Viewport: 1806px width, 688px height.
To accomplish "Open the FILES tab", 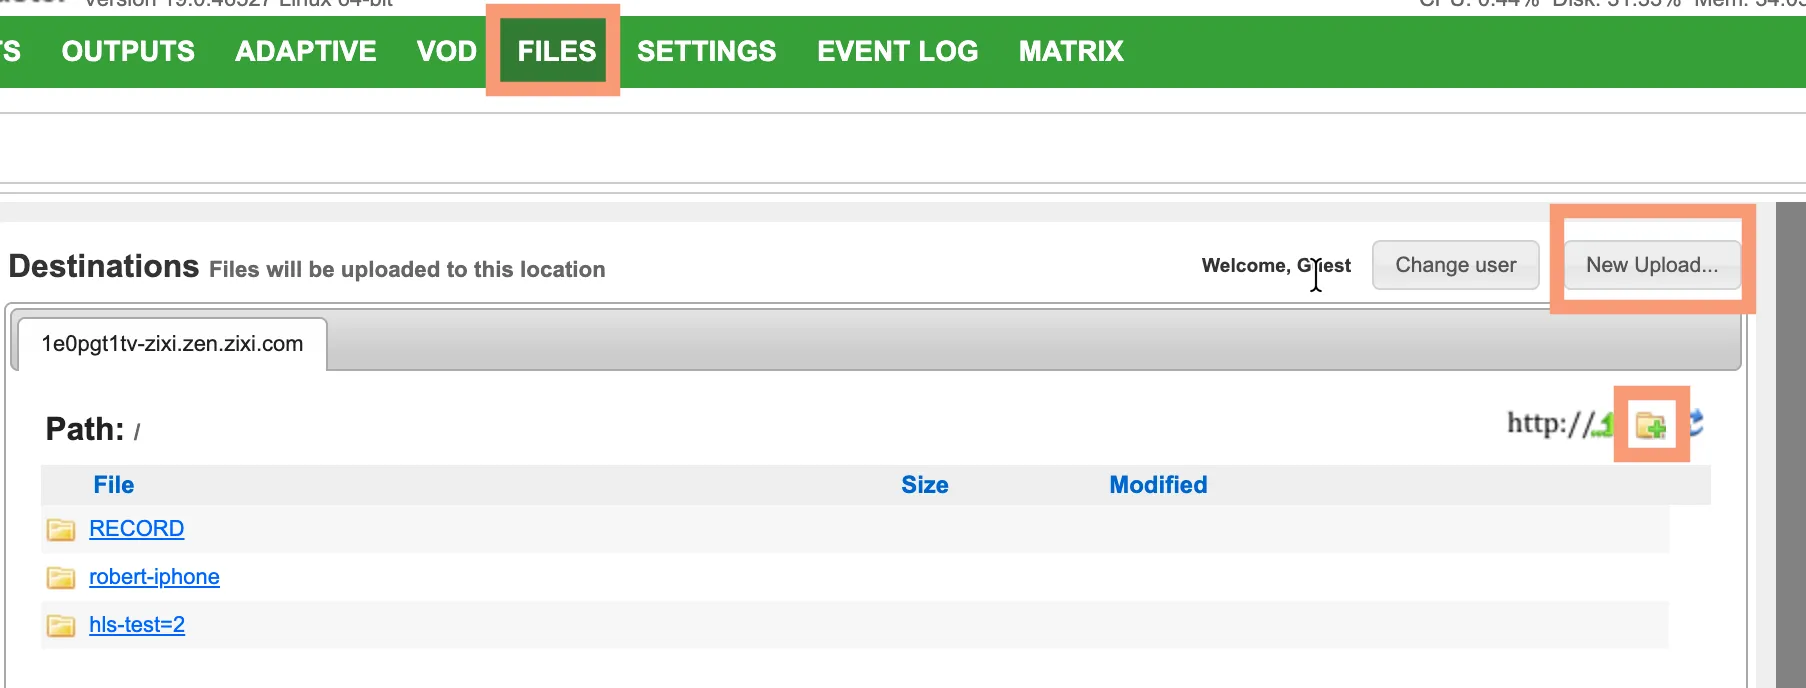I will point(556,51).
